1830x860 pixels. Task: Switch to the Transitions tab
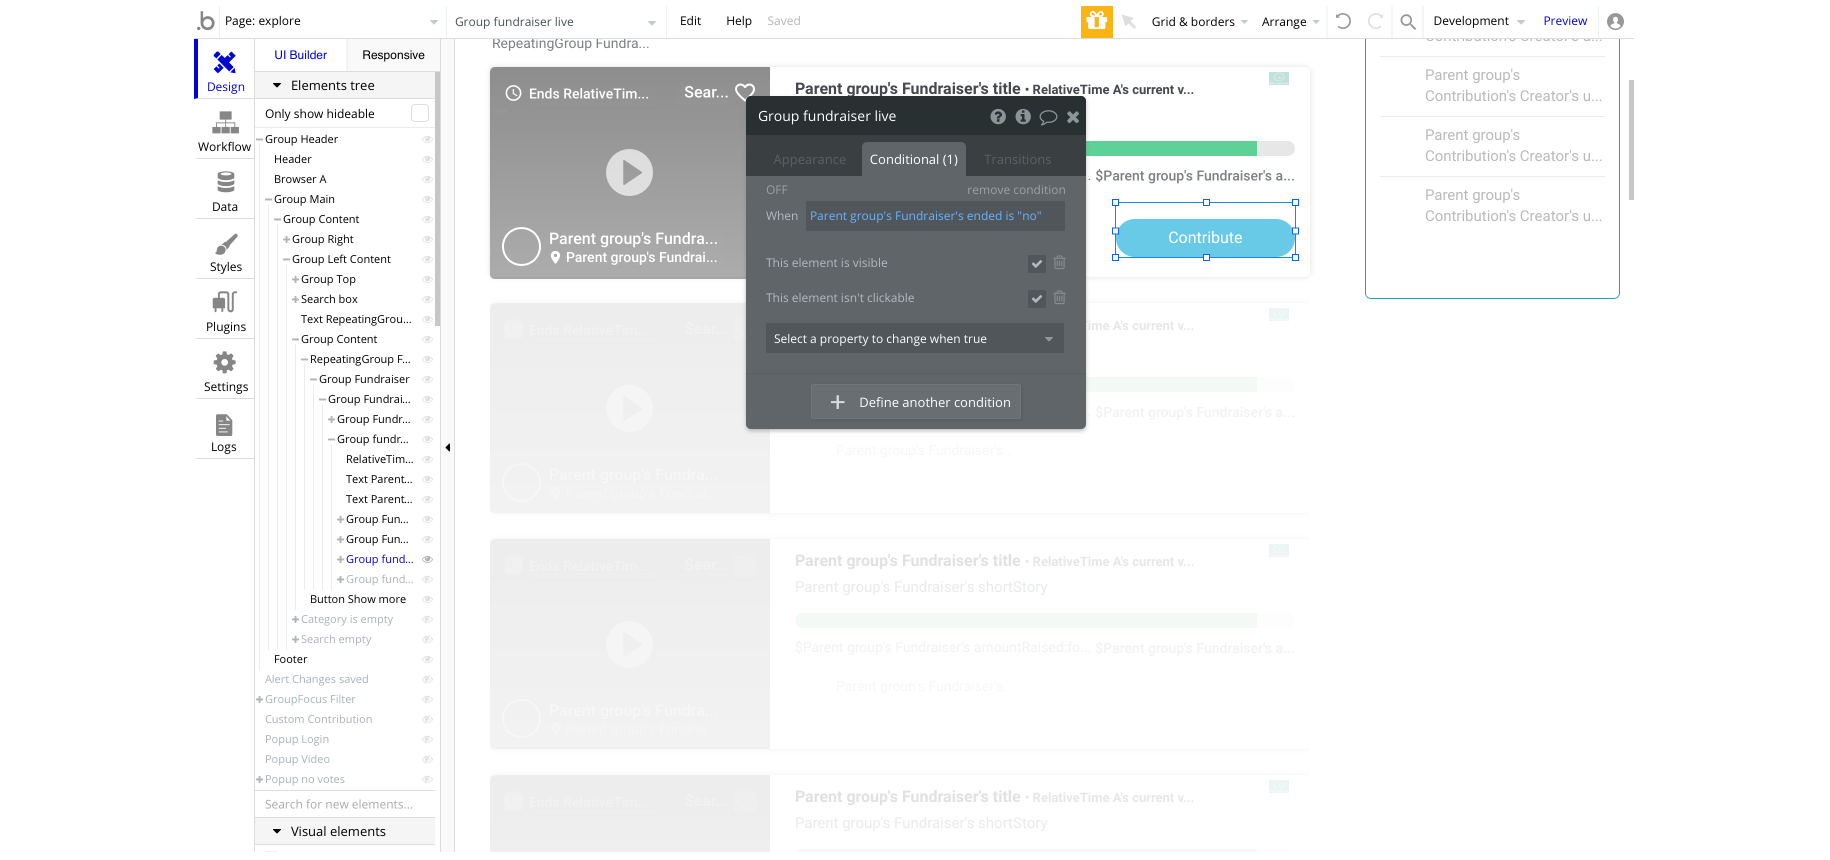(x=1017, y=159)
